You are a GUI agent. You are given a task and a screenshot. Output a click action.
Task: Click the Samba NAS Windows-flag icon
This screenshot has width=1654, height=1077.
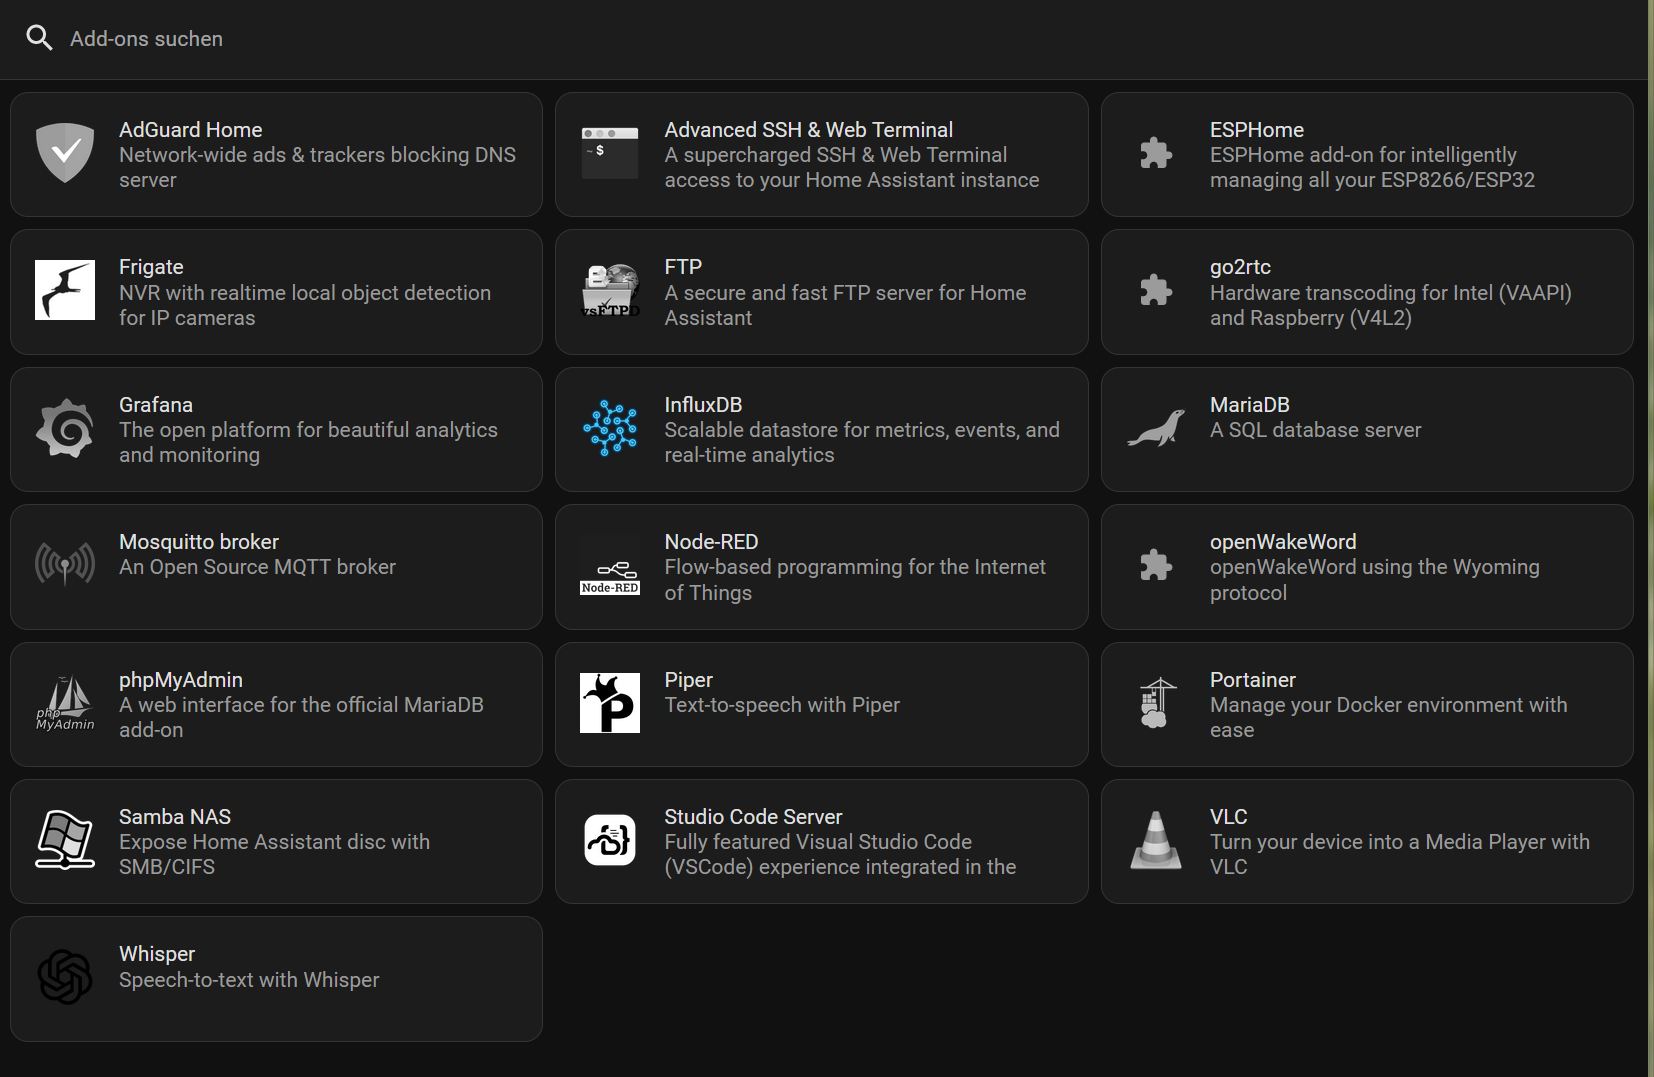[x=65, y=840]
